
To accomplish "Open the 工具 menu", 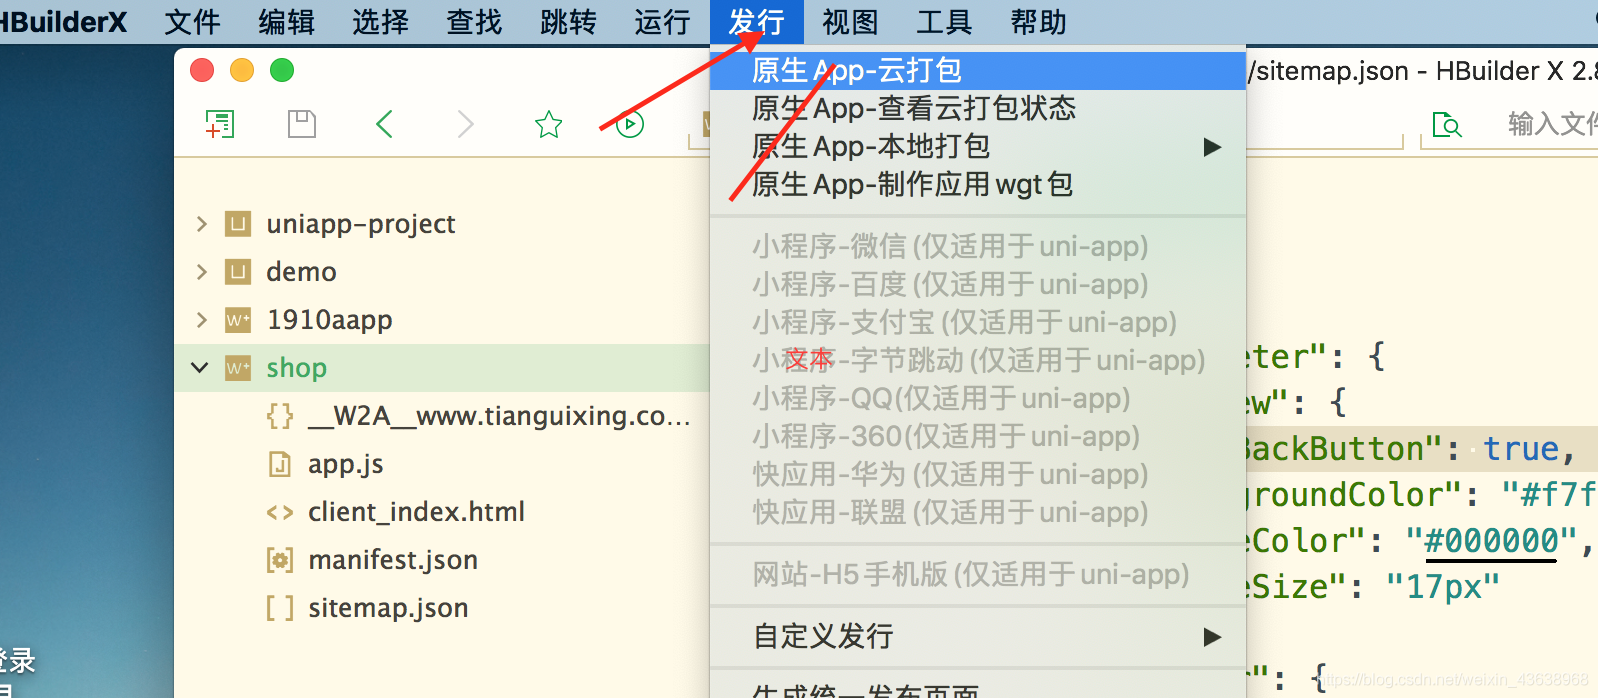I will pos(944,21).
